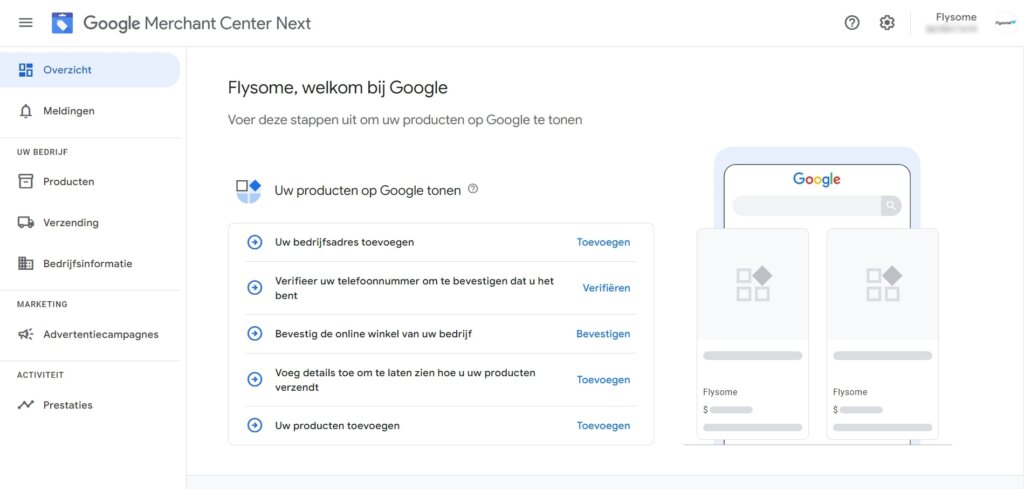Click the Flysome account name at top right
Screen dimensions: 1024x489
point(955,18)
